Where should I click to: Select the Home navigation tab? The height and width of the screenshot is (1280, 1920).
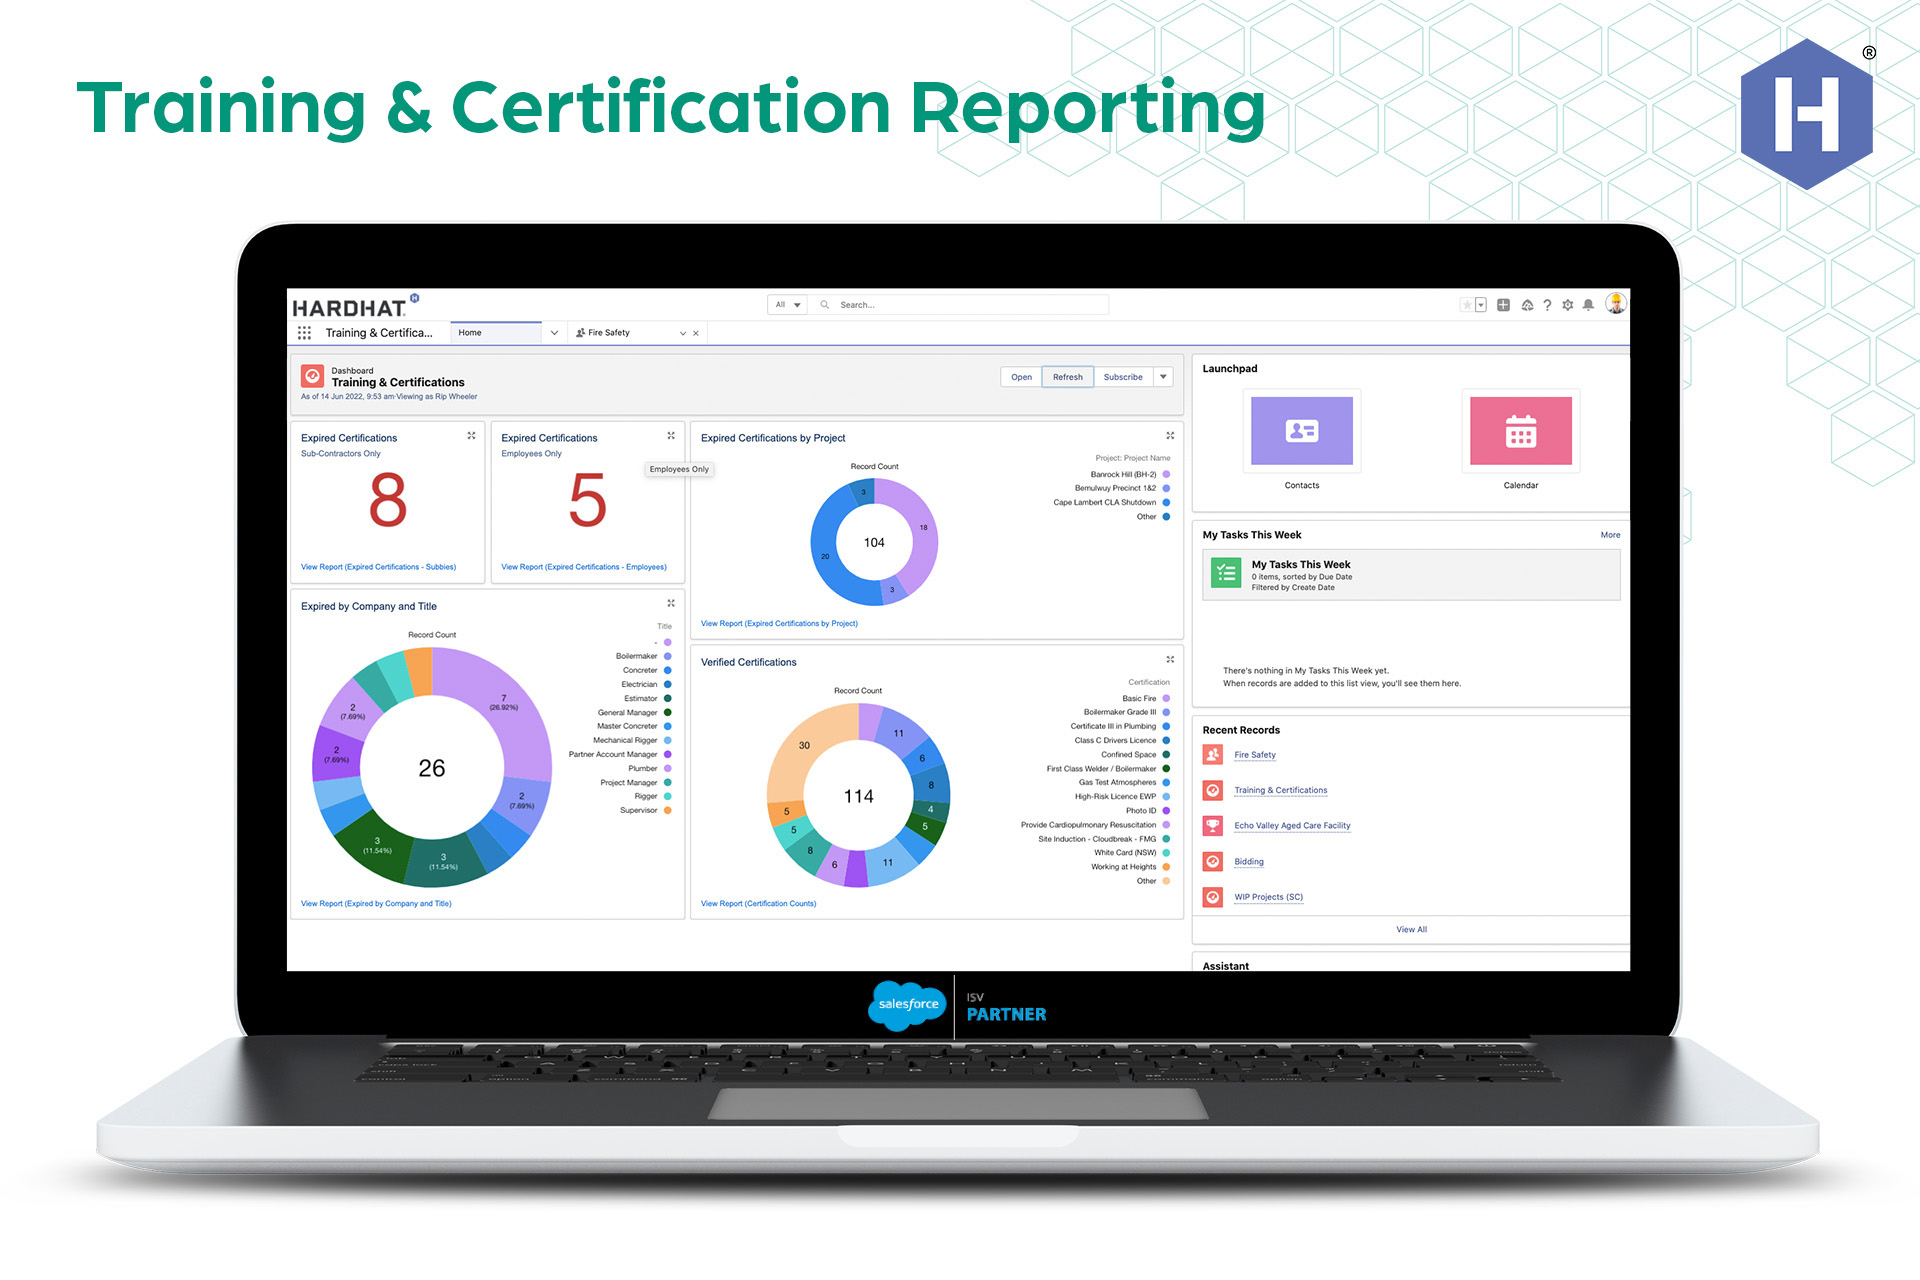(470, 332)
